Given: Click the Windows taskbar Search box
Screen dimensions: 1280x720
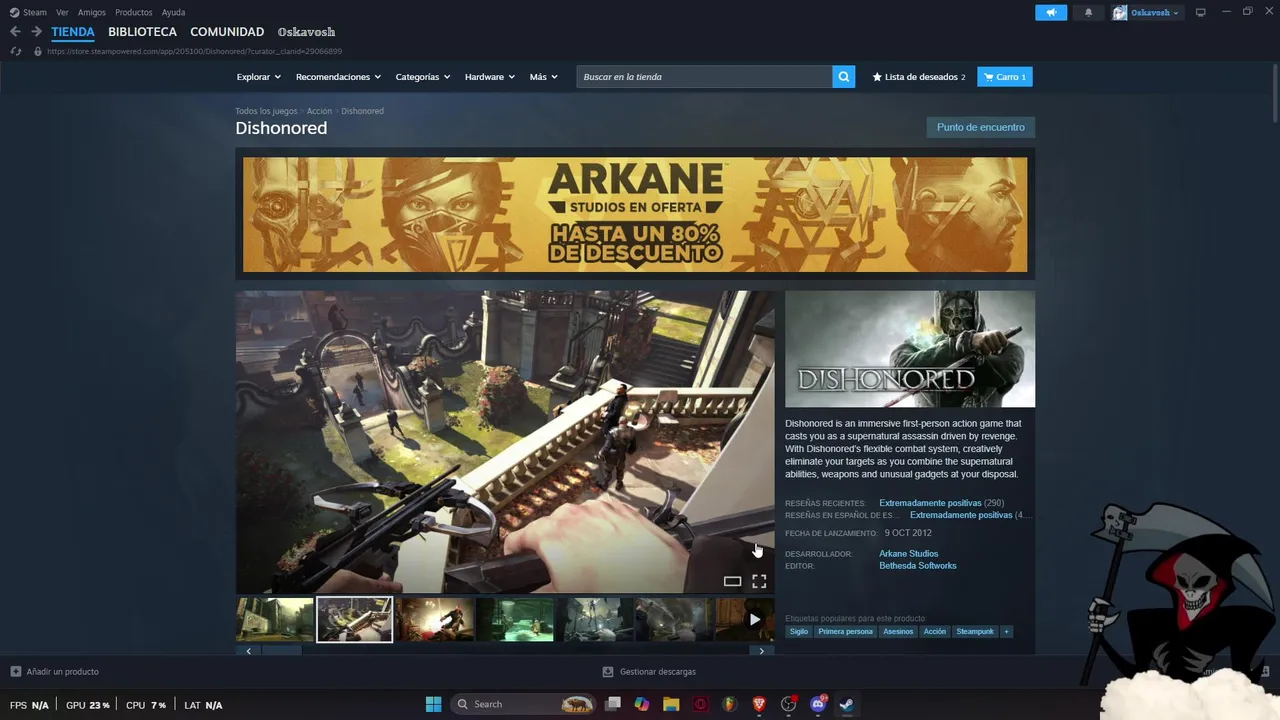Looking at the screenshot, I should click(x=524, y=704).
